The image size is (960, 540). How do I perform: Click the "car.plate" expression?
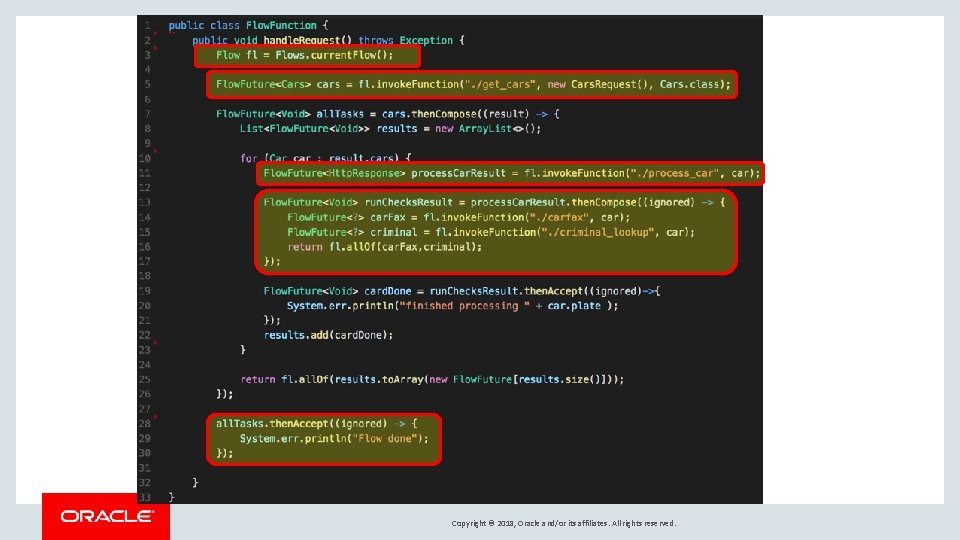click(574, 306)
